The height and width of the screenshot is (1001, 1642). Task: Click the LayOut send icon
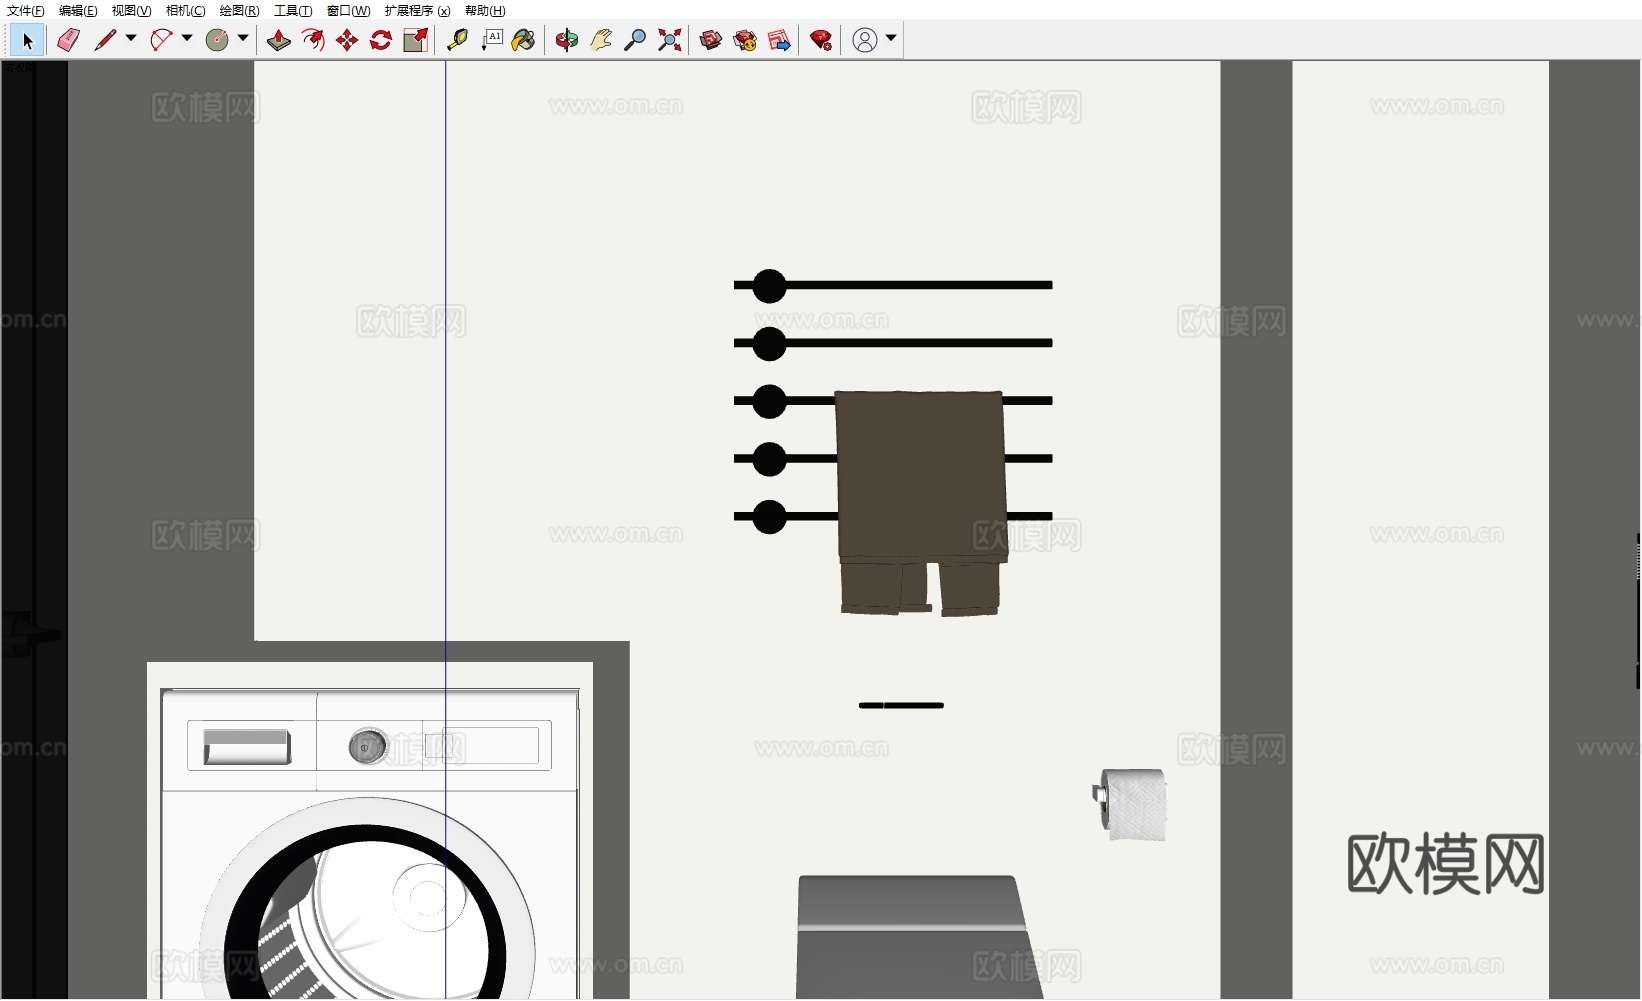click(779, 40)
